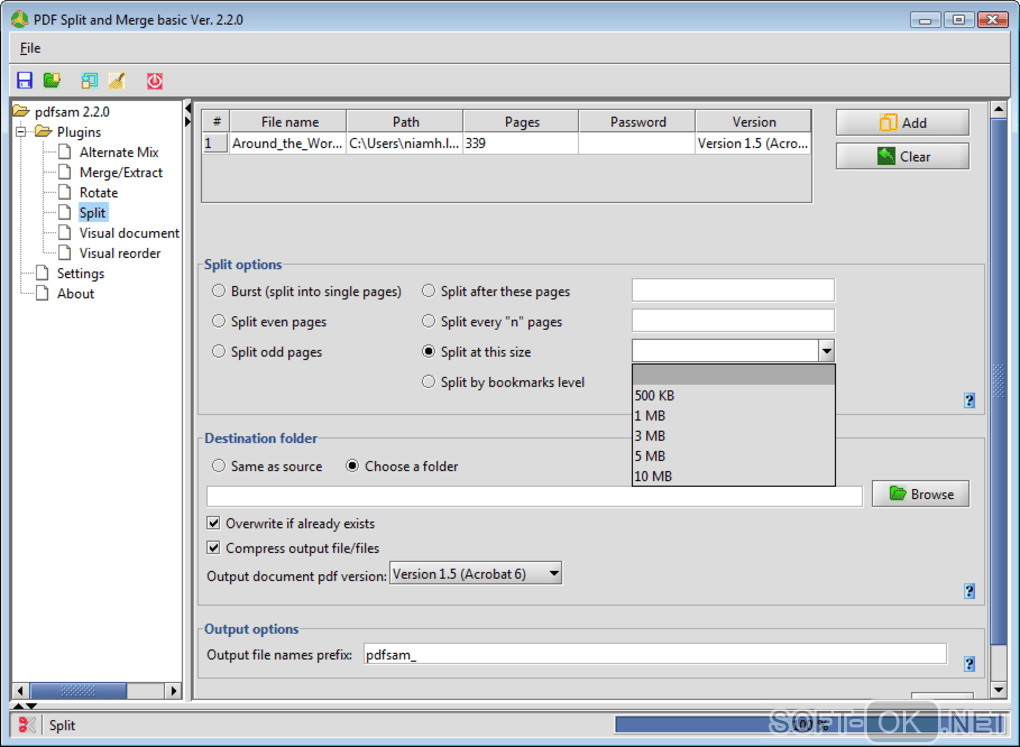Click help icon in Output options section
Viewport: 1020px width, 747px height.
(x=969, y=664)
